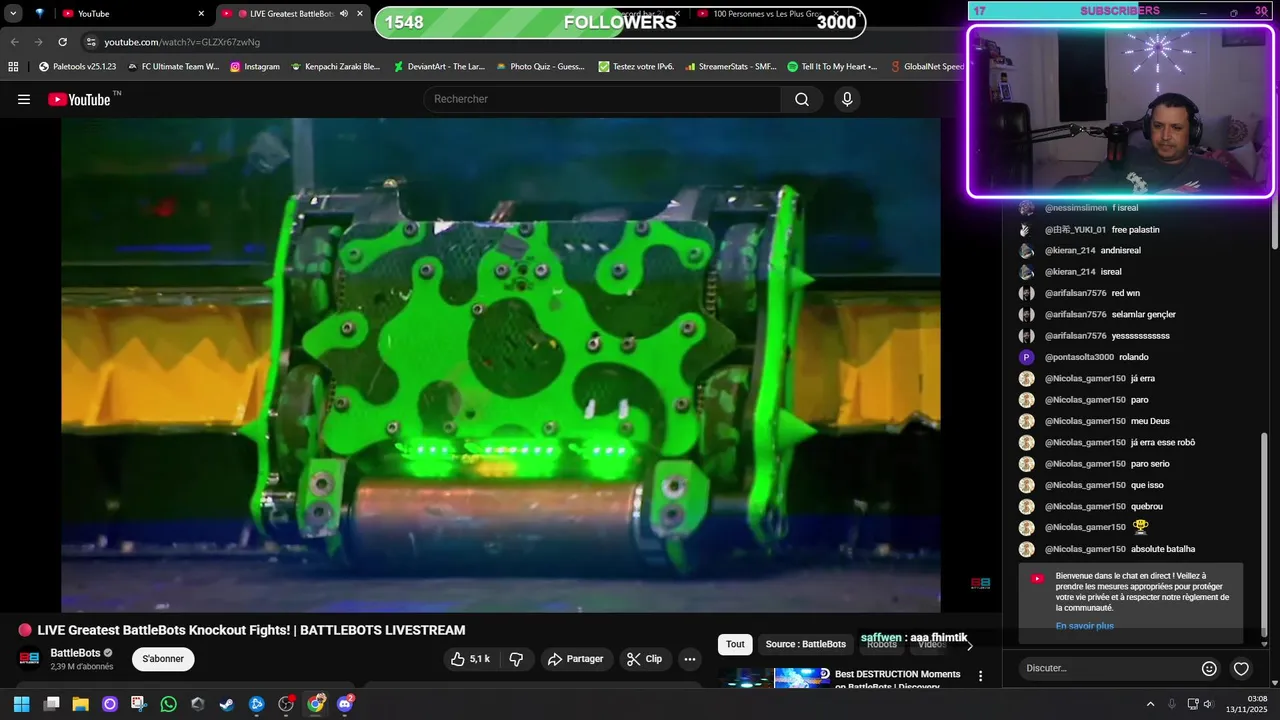Open the Testez votre IPv6 bookmark

click(x=636, y=67)
